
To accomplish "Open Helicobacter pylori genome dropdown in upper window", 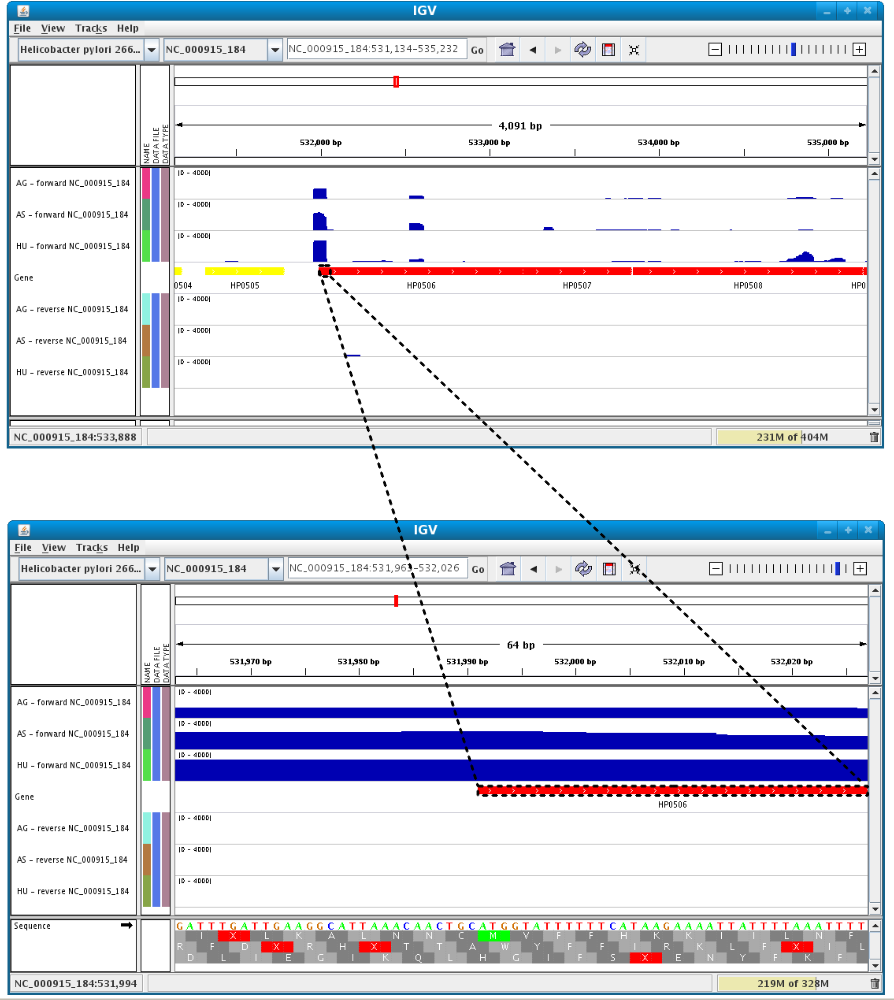I will 152,50.
